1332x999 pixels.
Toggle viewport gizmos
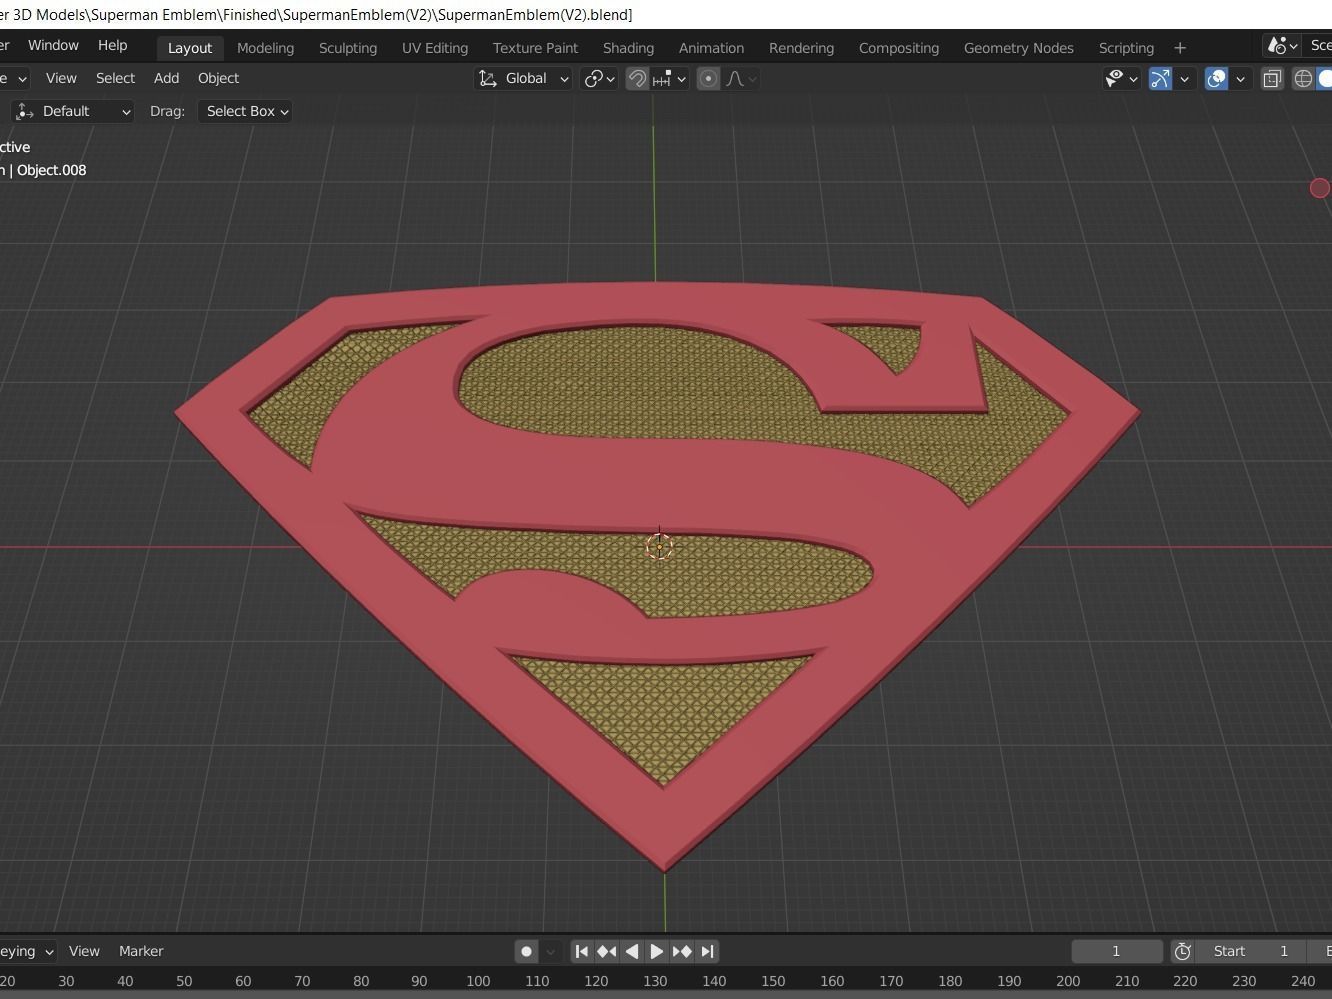(x=1160, y=78)
